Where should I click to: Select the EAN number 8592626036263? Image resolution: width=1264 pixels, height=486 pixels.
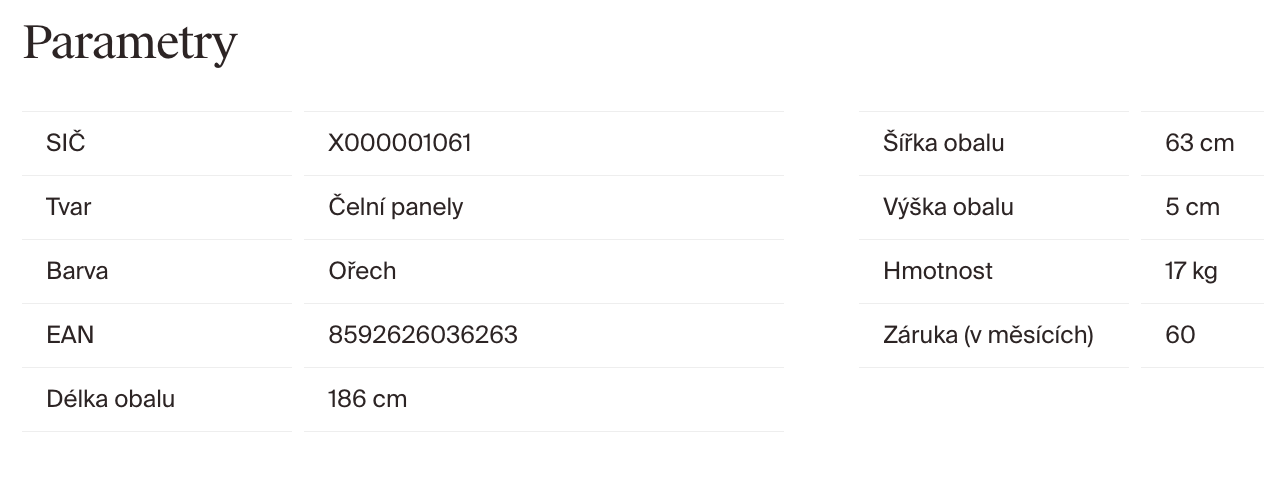click(423, 335)
